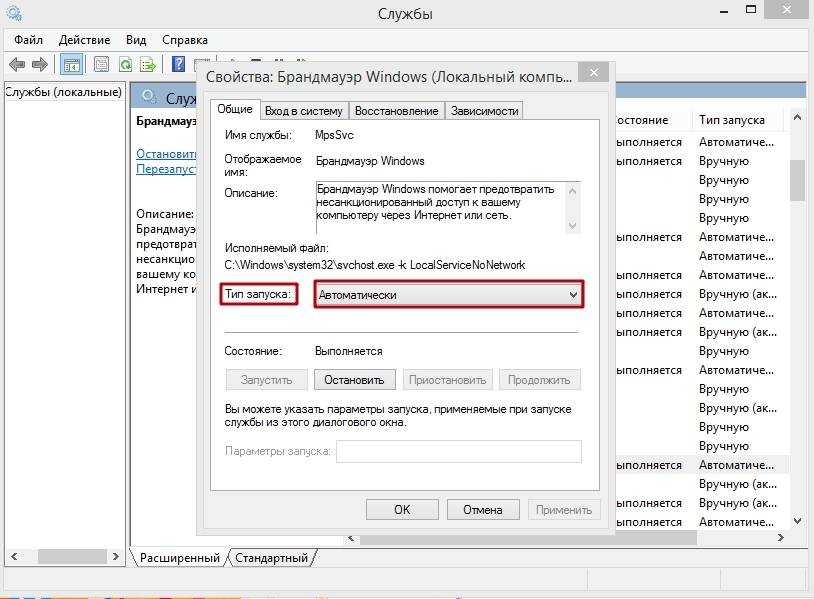Viewport: 814px width, 599px height.
Task: Open the Зависимости tab
Action: (484, 111)
